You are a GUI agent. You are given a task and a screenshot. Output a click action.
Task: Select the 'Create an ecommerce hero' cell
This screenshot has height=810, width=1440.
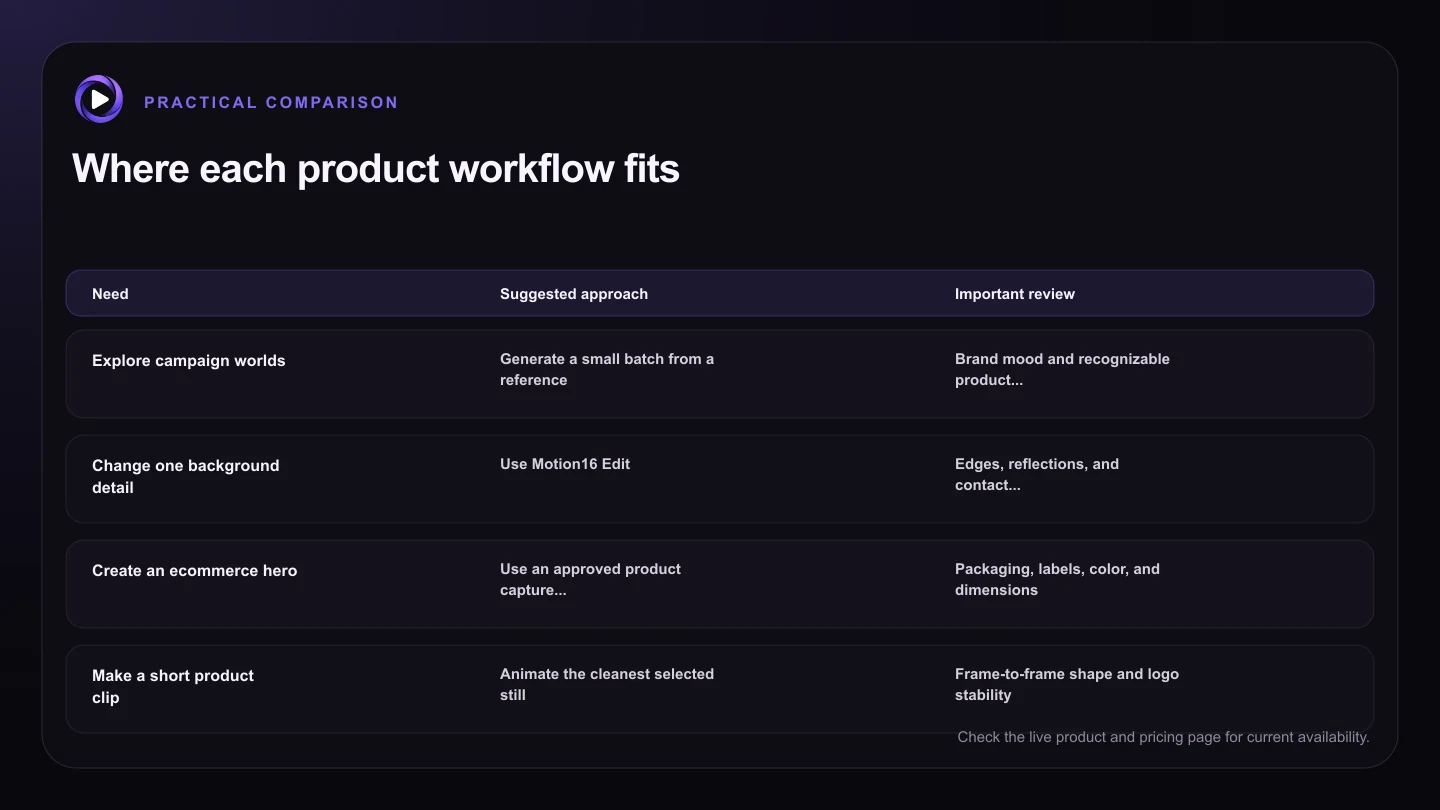(x=195, y=571)
